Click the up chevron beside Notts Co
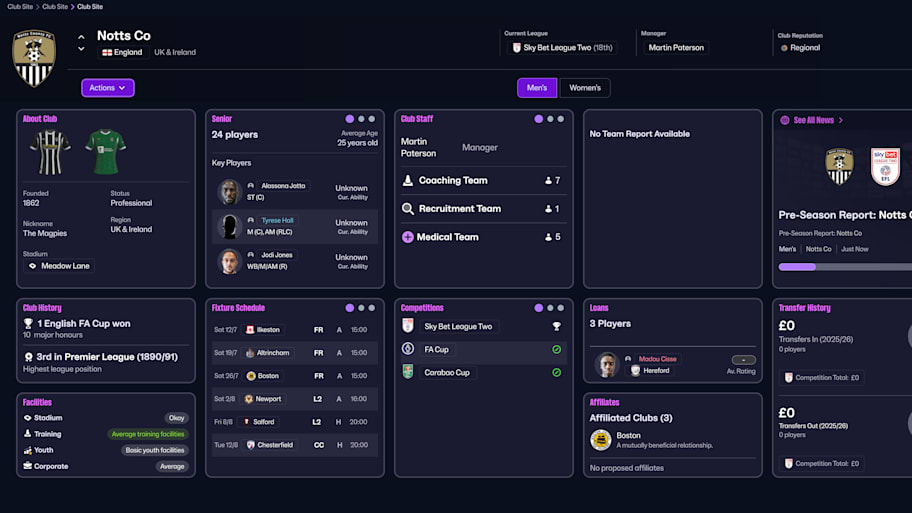Viewport: 912px width, 513px height. tap(81, 38)
